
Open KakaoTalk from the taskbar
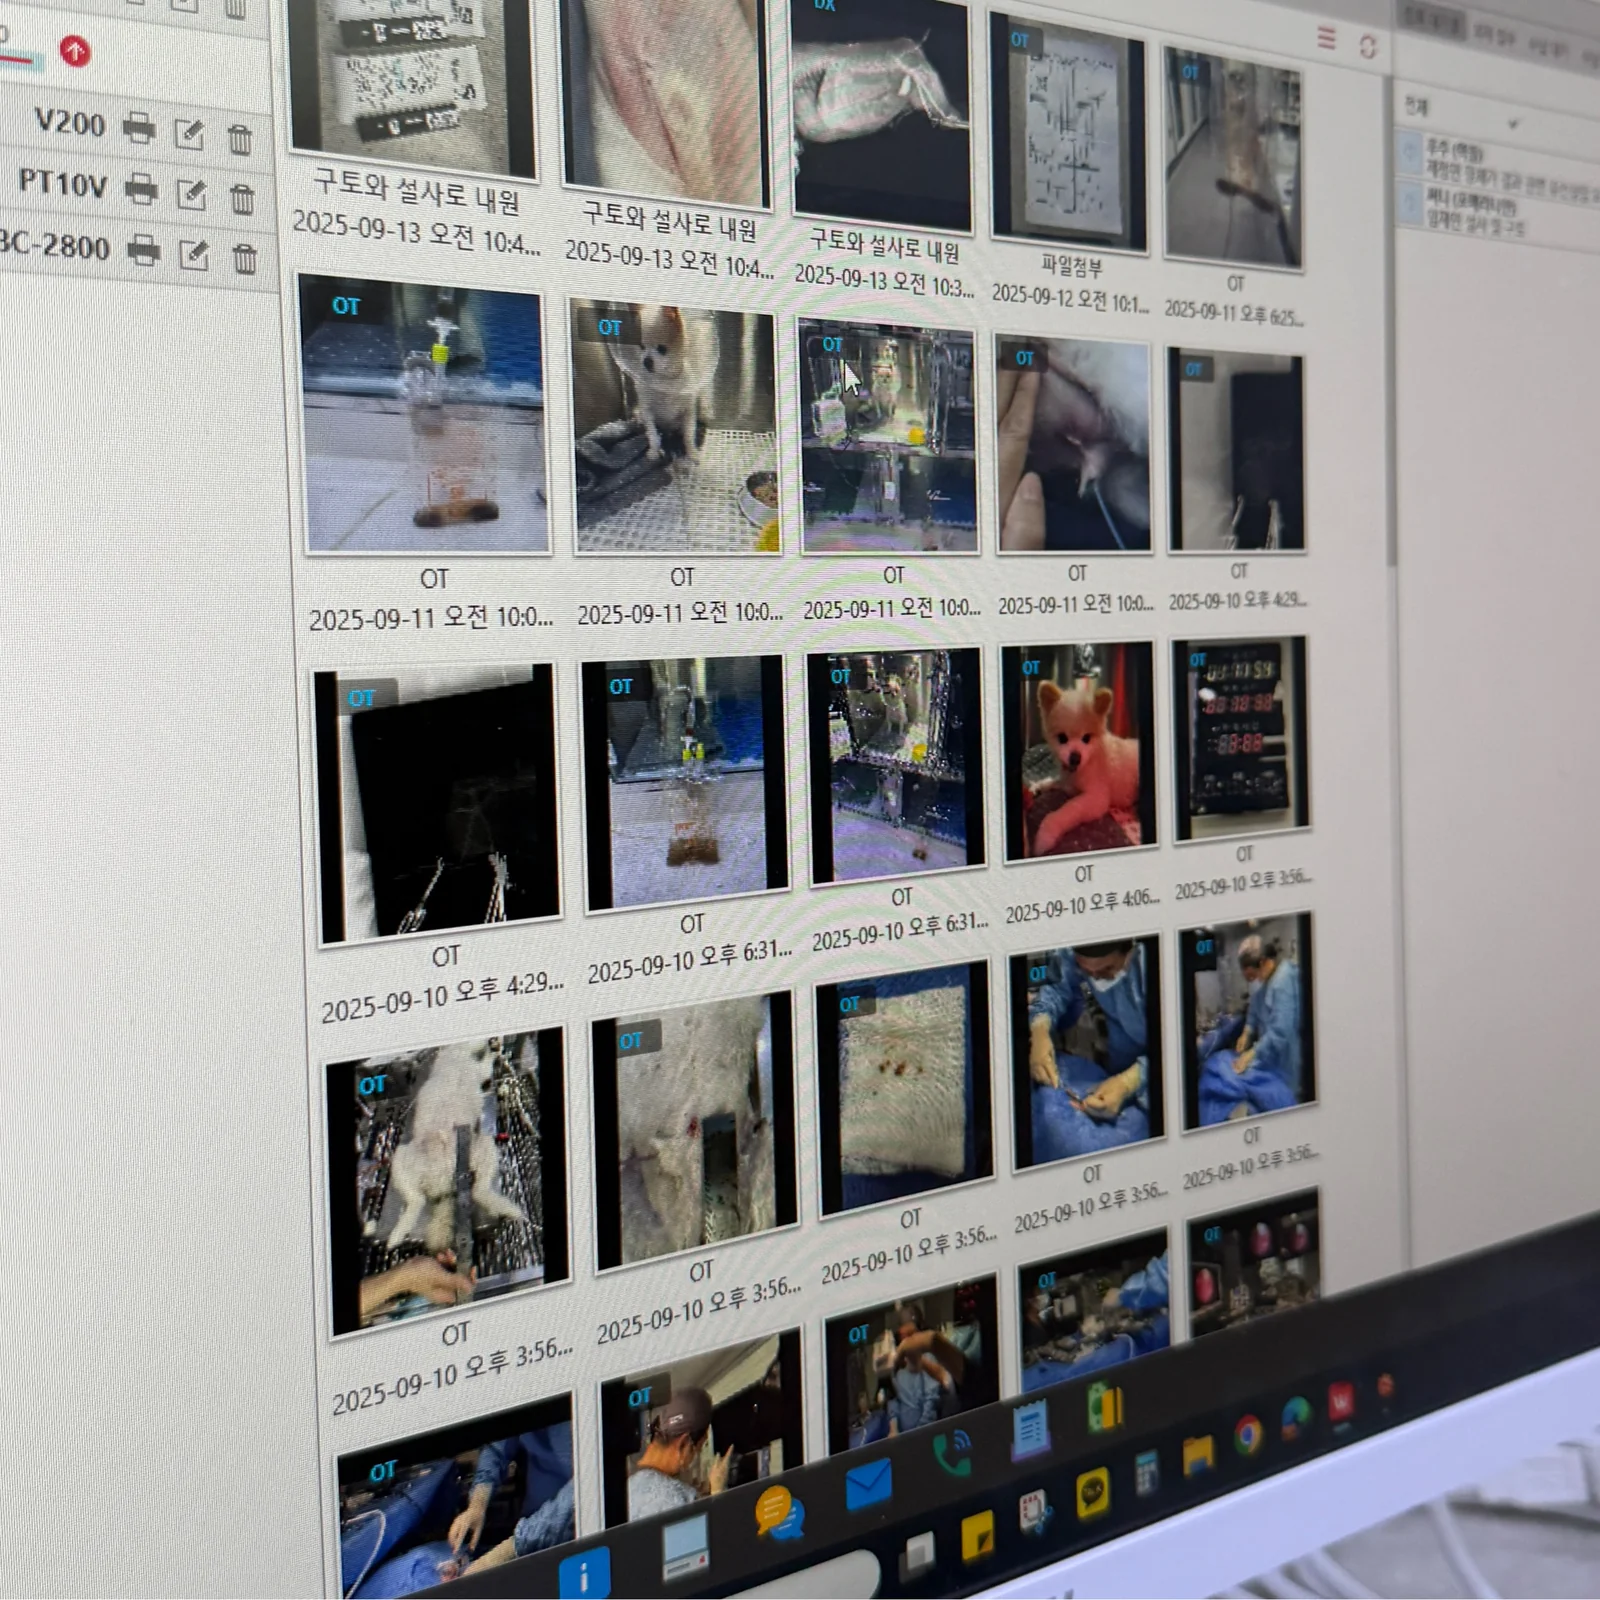click(1093, 1494)
